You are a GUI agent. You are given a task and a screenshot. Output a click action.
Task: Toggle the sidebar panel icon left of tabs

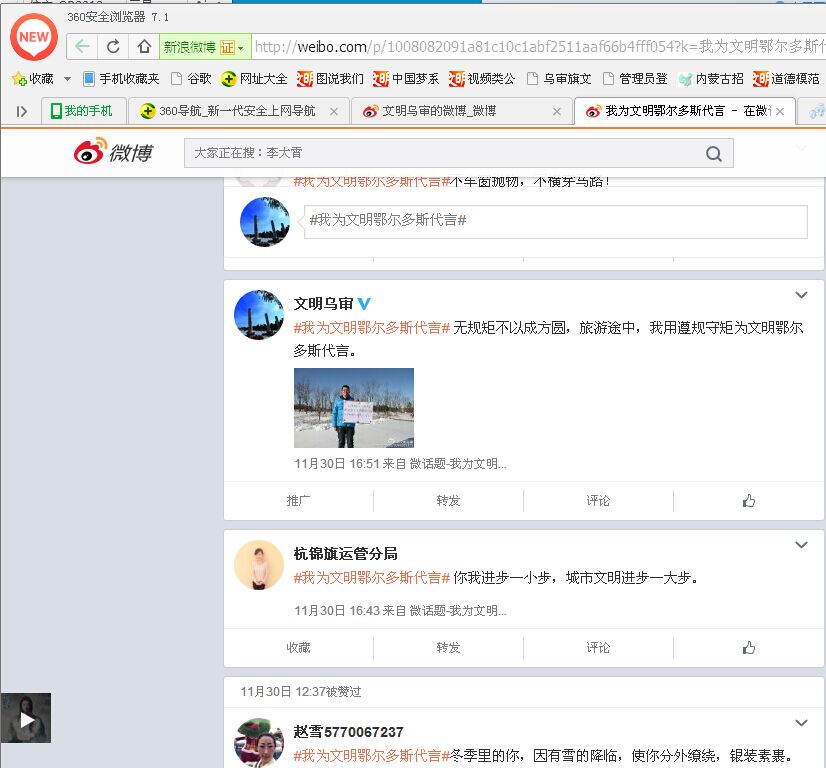click(22, 111)
